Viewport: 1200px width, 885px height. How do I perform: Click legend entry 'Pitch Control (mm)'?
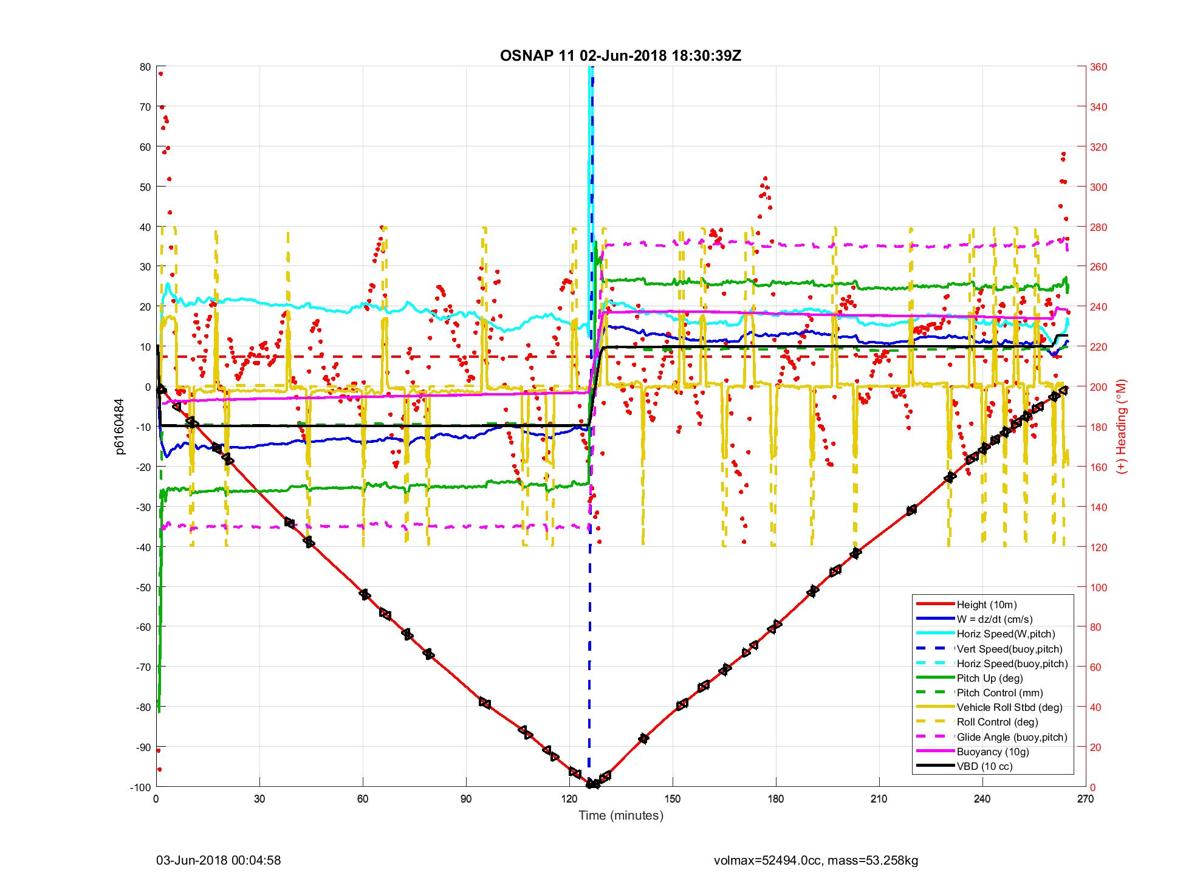click(1001, 692)
